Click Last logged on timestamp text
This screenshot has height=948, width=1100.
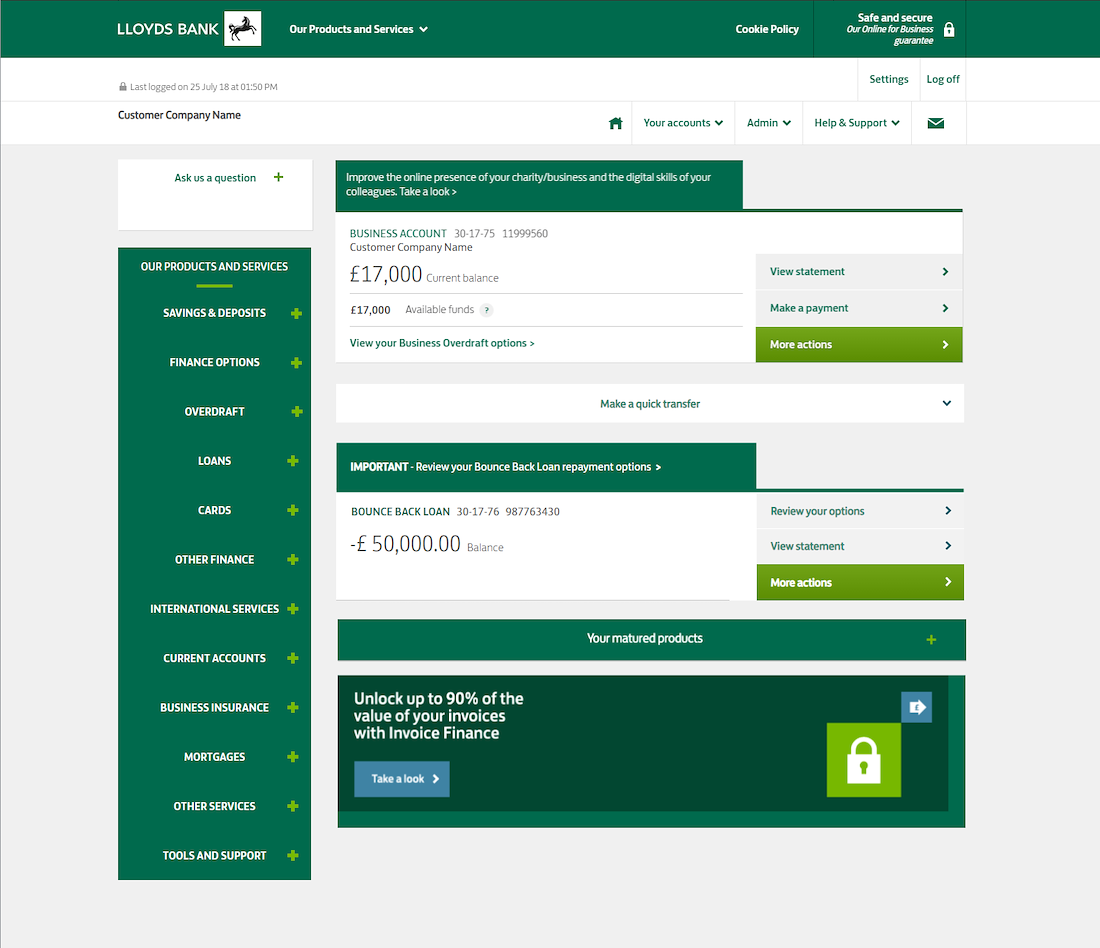[203, 87]
